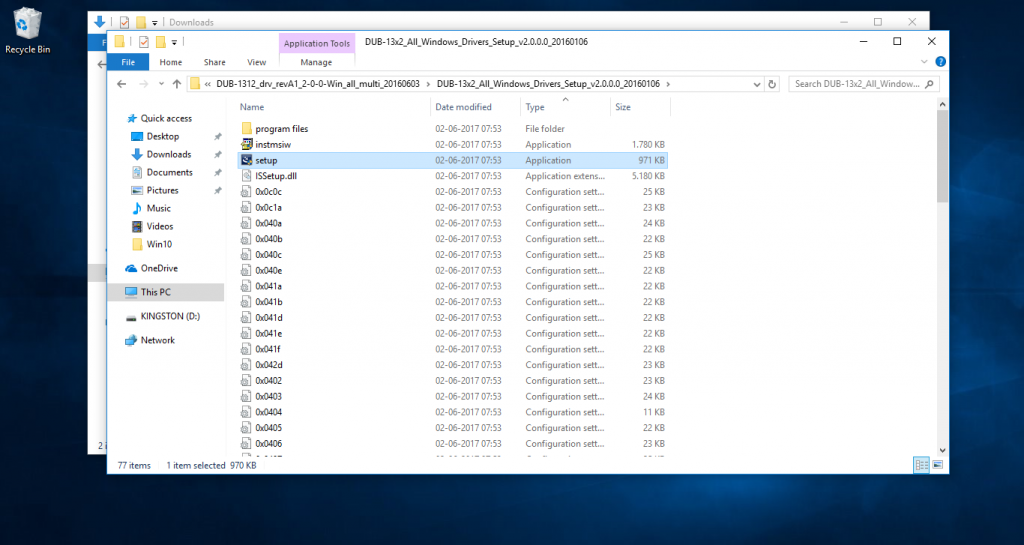This screenshot has height=545, width=1024.
Task: Select the 0x040a file row
Action: 452,223
